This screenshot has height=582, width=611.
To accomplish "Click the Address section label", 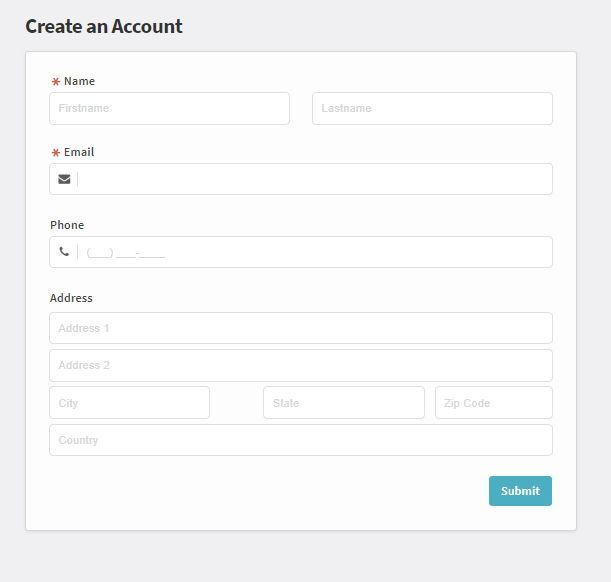I will point(71,298).
